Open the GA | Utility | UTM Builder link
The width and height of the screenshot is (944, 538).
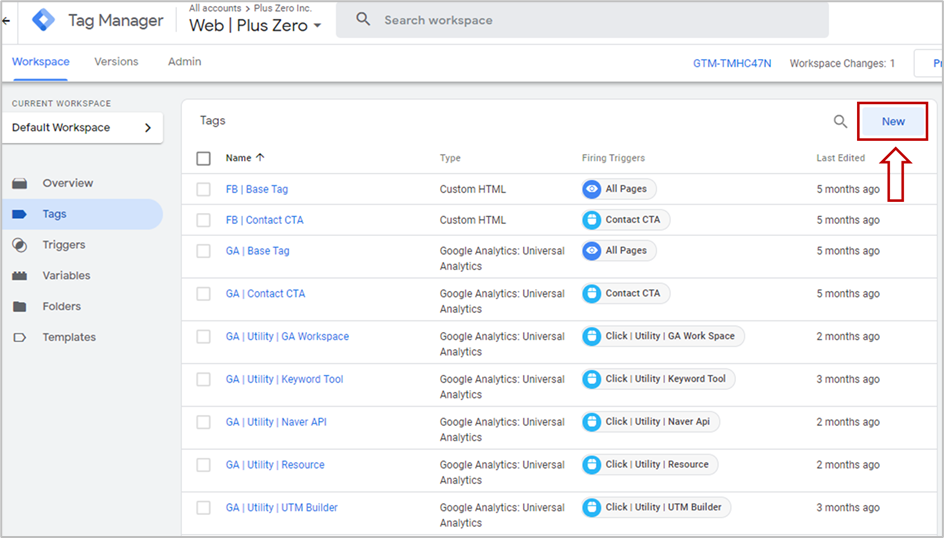click(x=282, y=507)
